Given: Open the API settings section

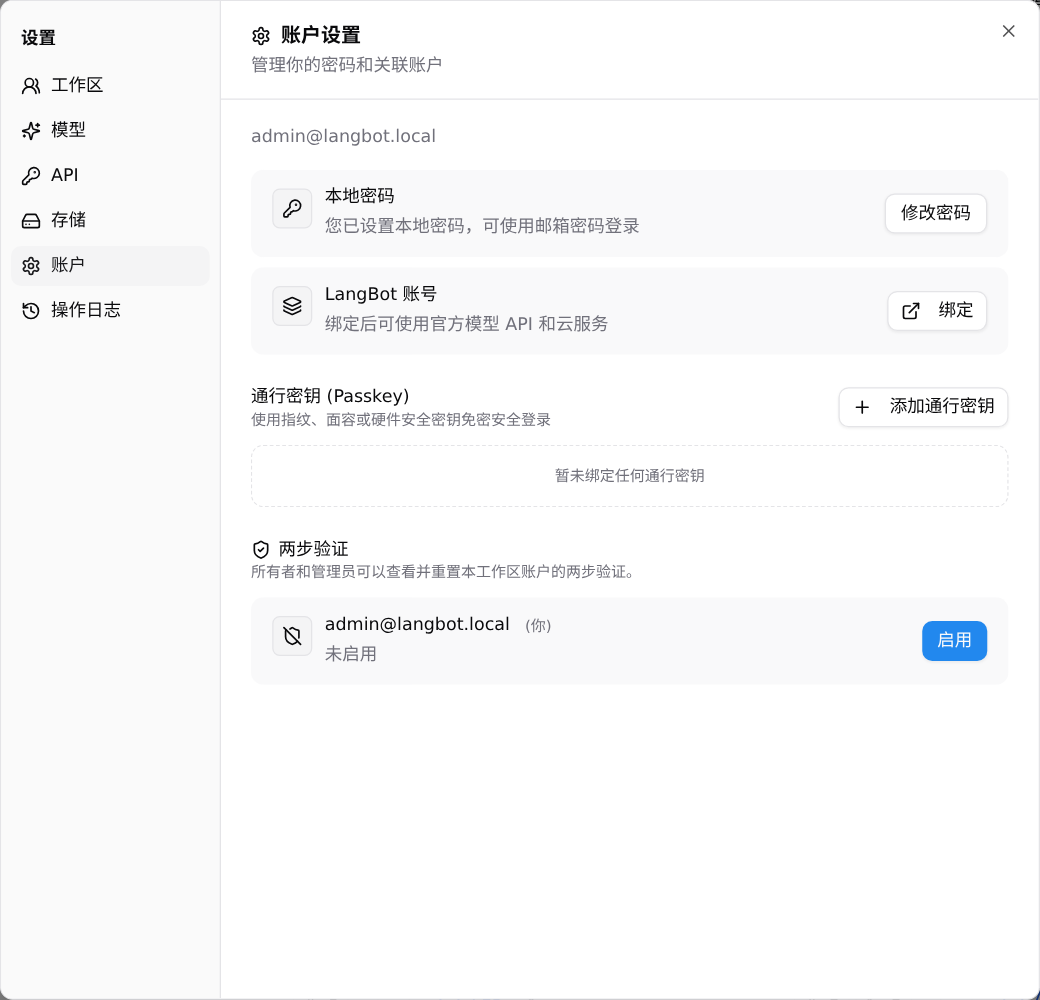Looking at the screenshot, I should click(x=110, y=175).
